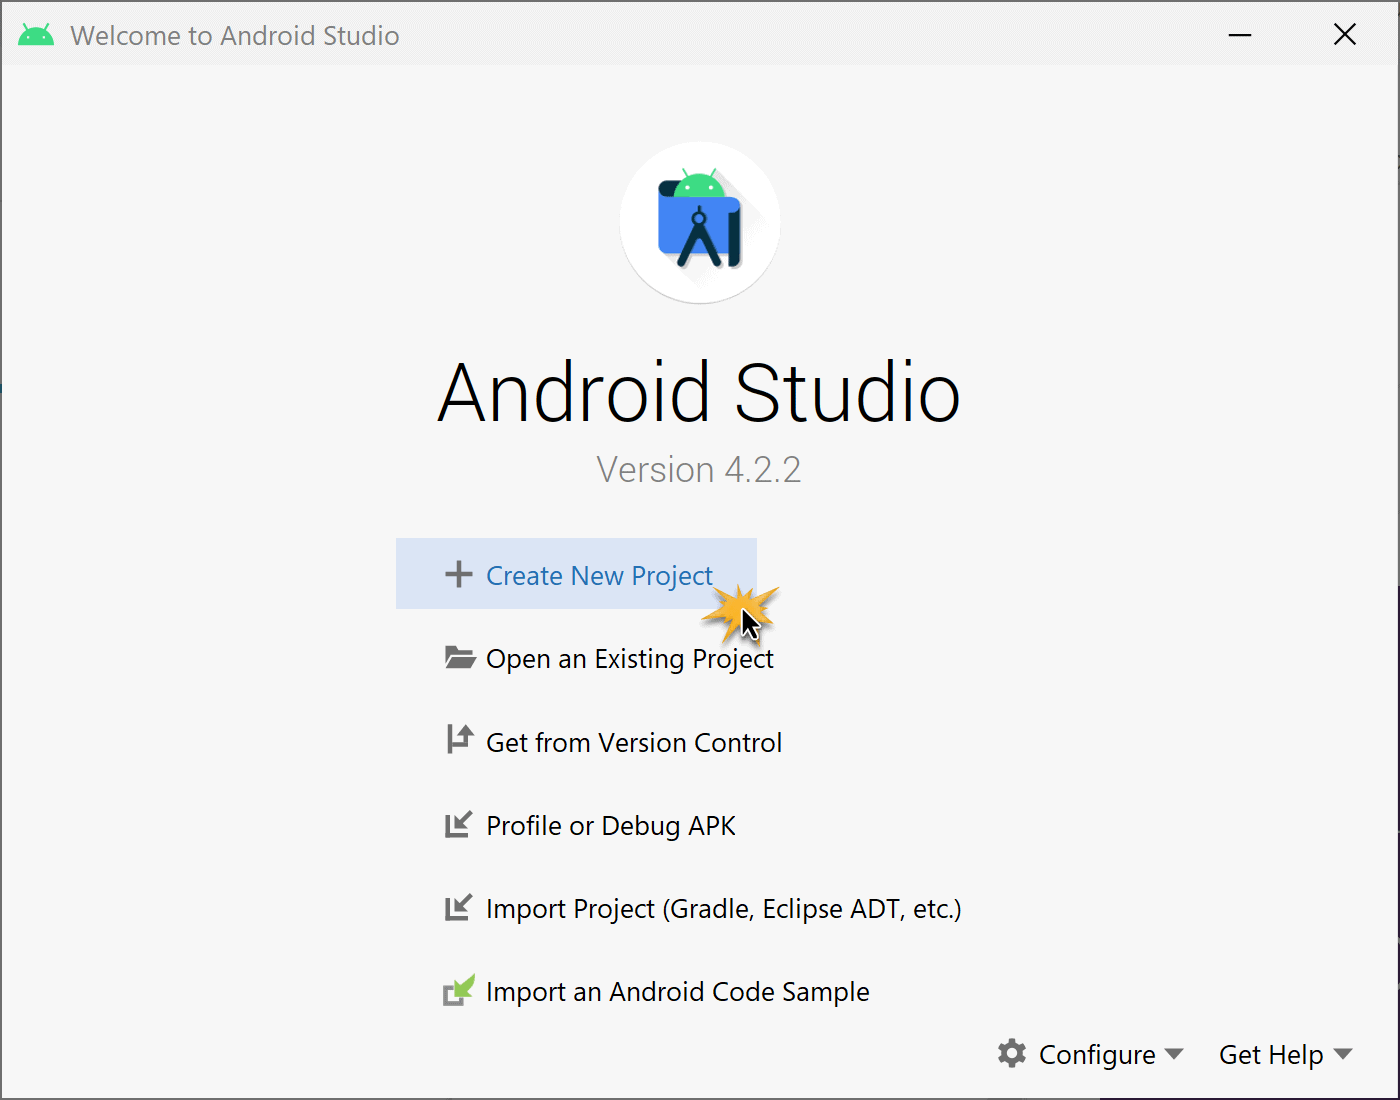This screenshot has height=1100, width=1400.
Task: Click the green Import Android Code Sample icon
Action: 459,990
